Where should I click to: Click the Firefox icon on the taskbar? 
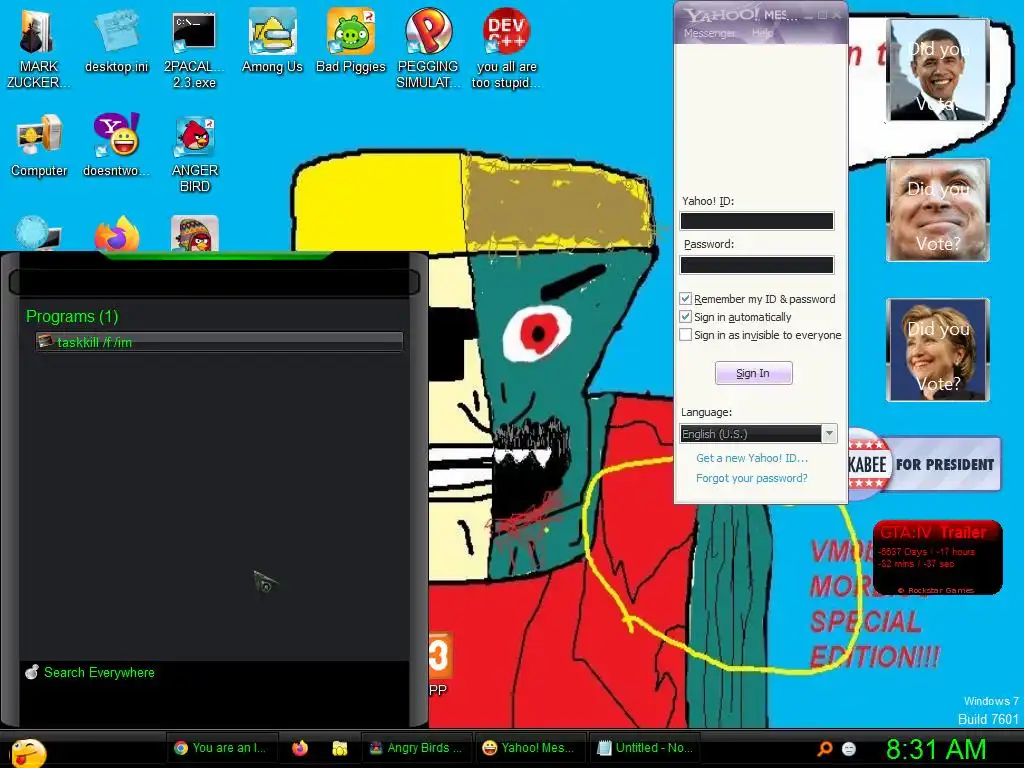pyautogui.click(x=300, y=748)
